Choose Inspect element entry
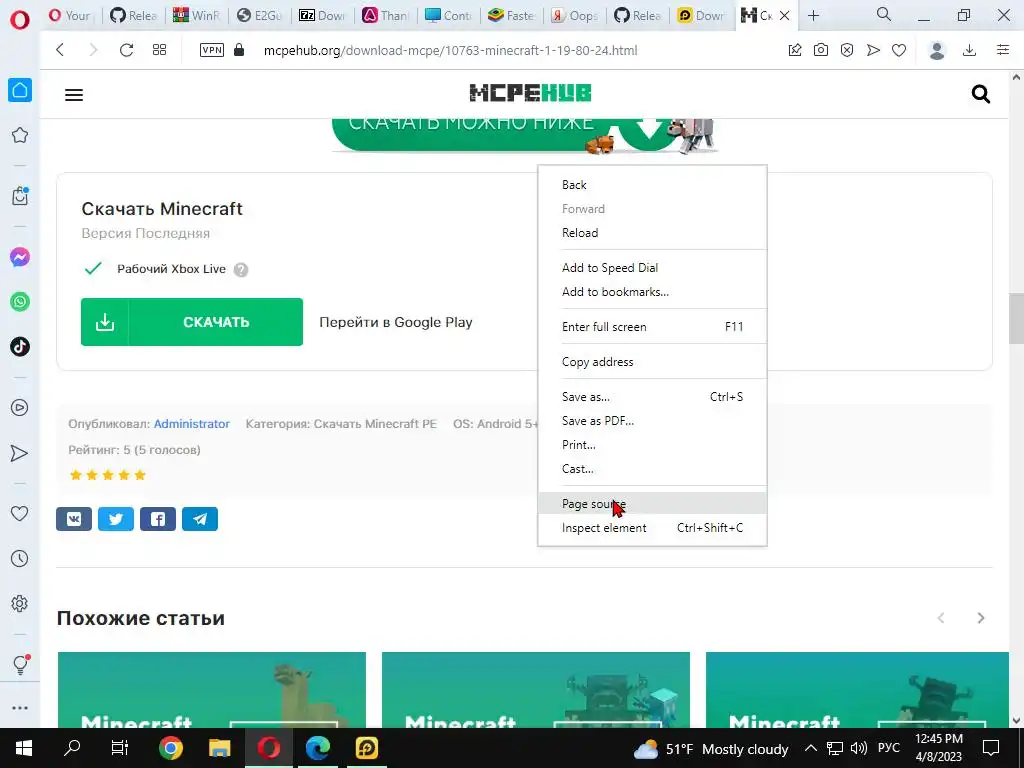This screenshot has width=1024, height=768. (652, 528)
